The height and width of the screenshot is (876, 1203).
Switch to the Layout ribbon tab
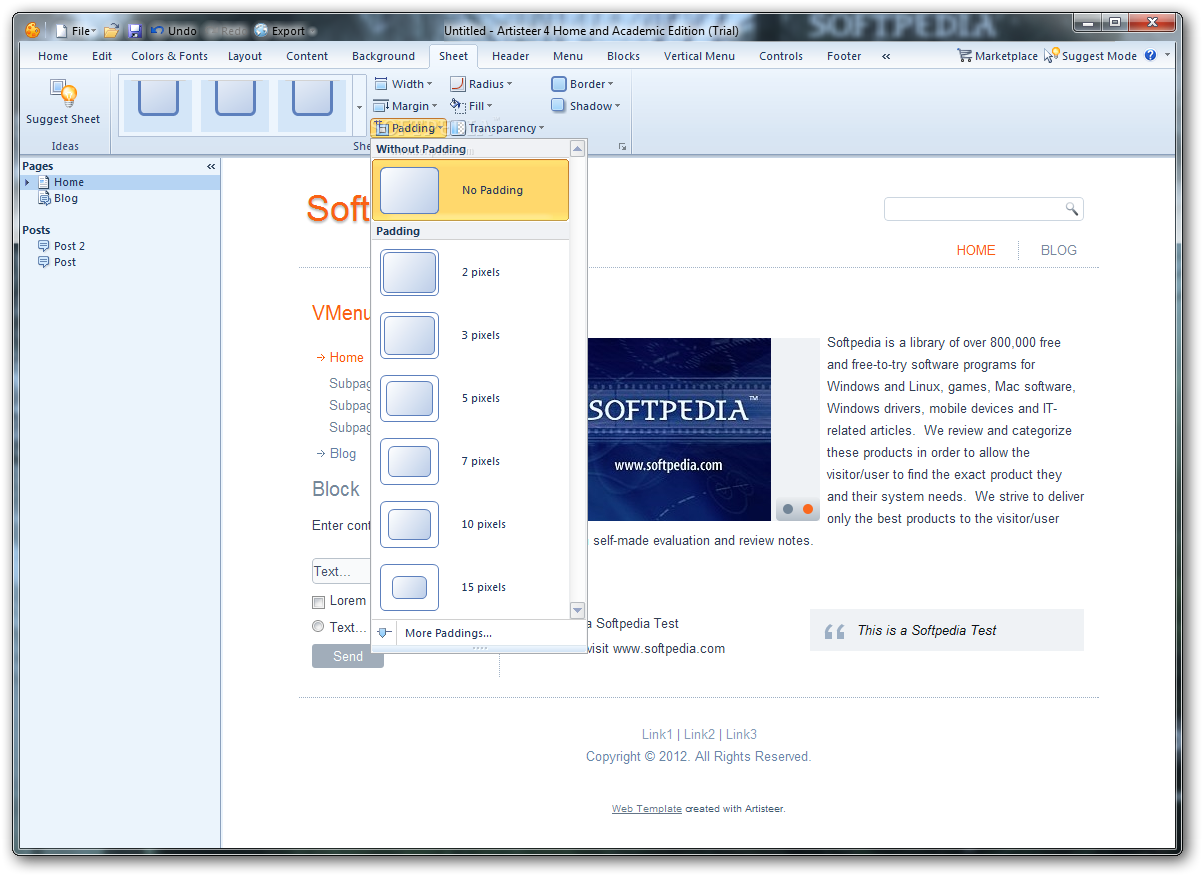click(x=245, y=56)
